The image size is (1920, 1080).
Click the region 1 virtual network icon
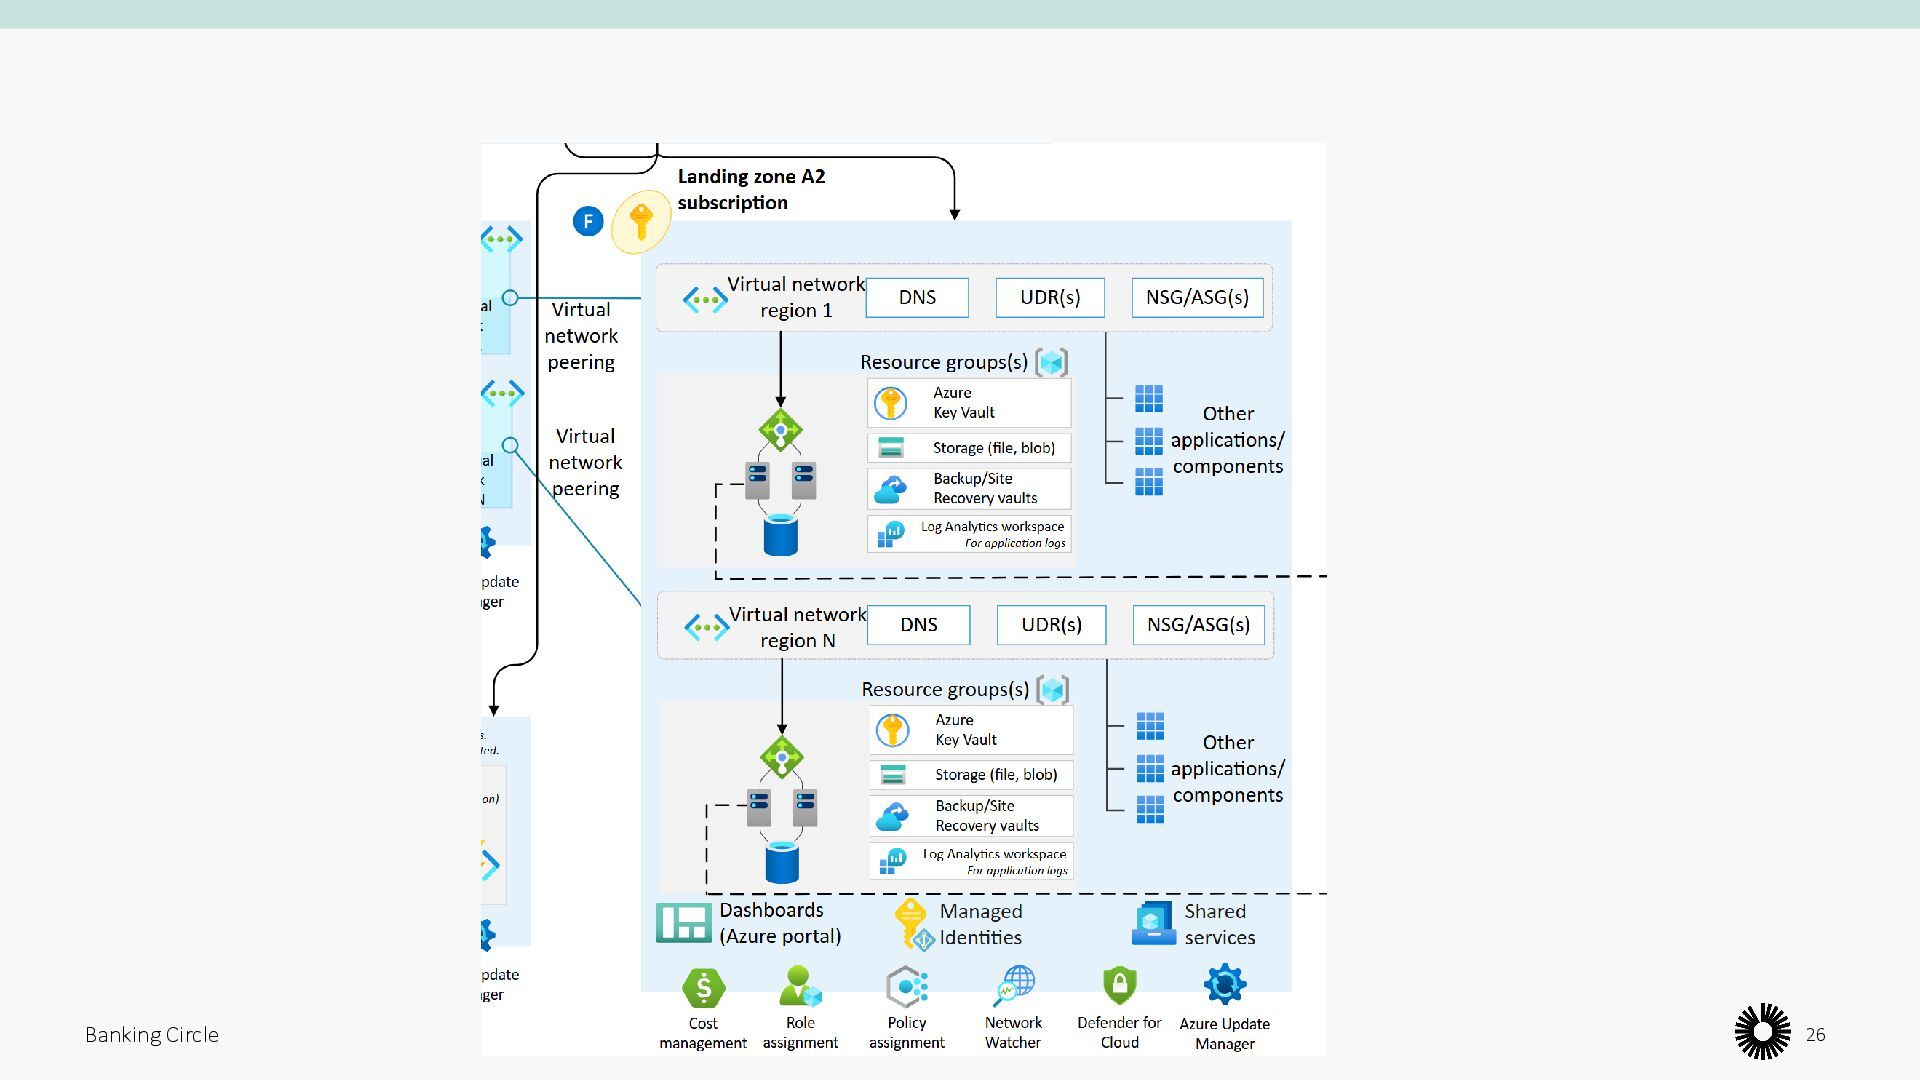coord(705,299)
